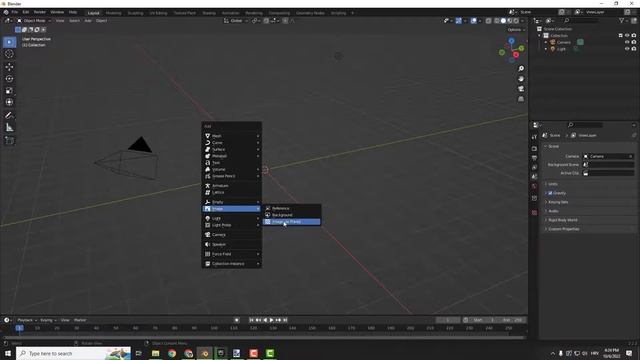Switch to the Modeling workspace tab
640x360 pixels.
[113, 13]
